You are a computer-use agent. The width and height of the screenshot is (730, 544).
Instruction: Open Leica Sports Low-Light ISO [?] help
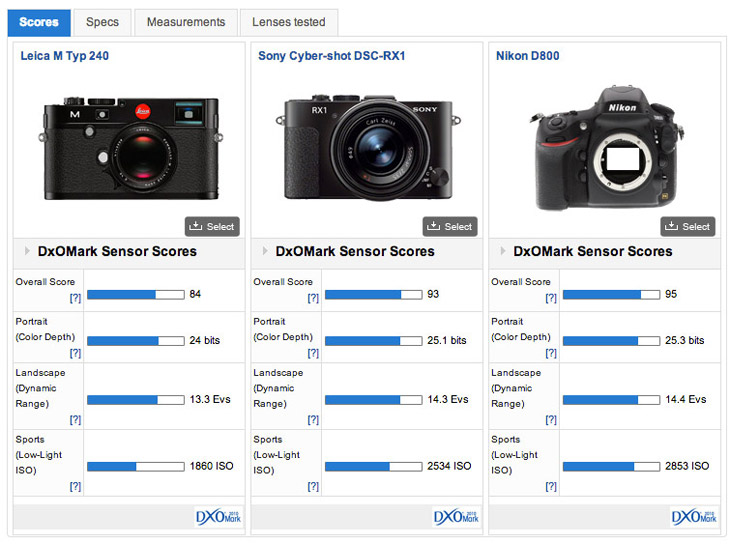pyautogui.click(x=75, y=487)
